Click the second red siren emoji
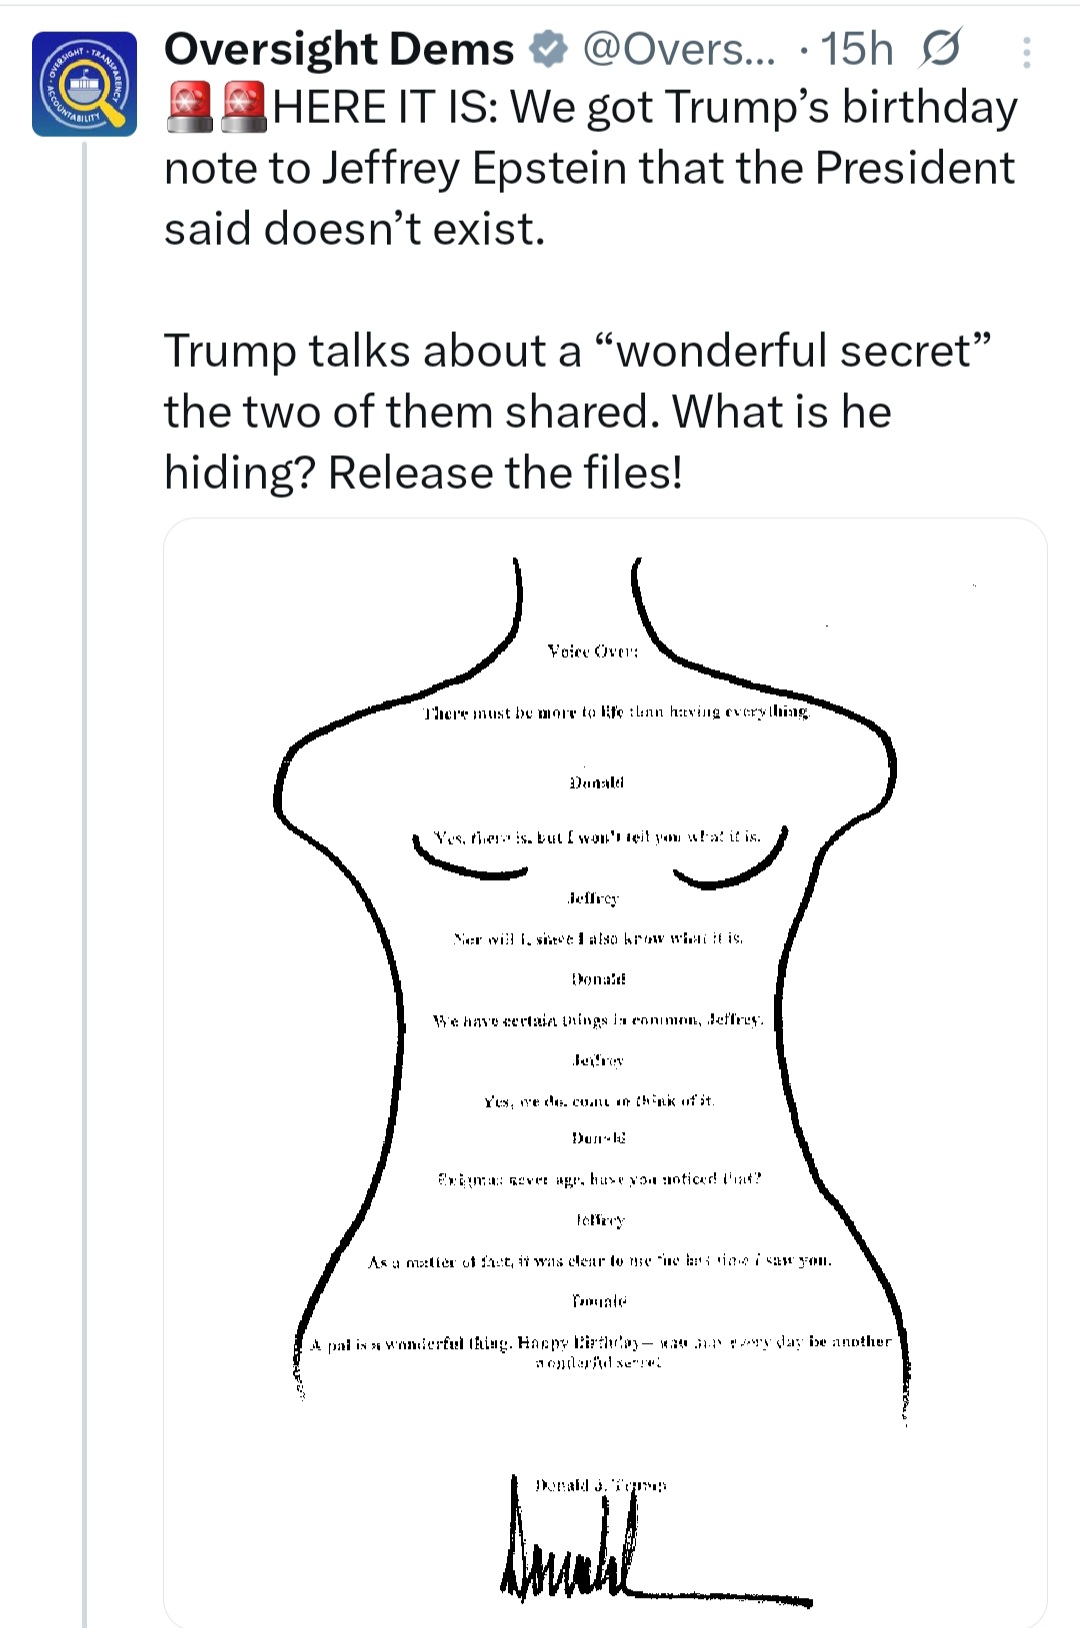 click(x=242, y=108)
